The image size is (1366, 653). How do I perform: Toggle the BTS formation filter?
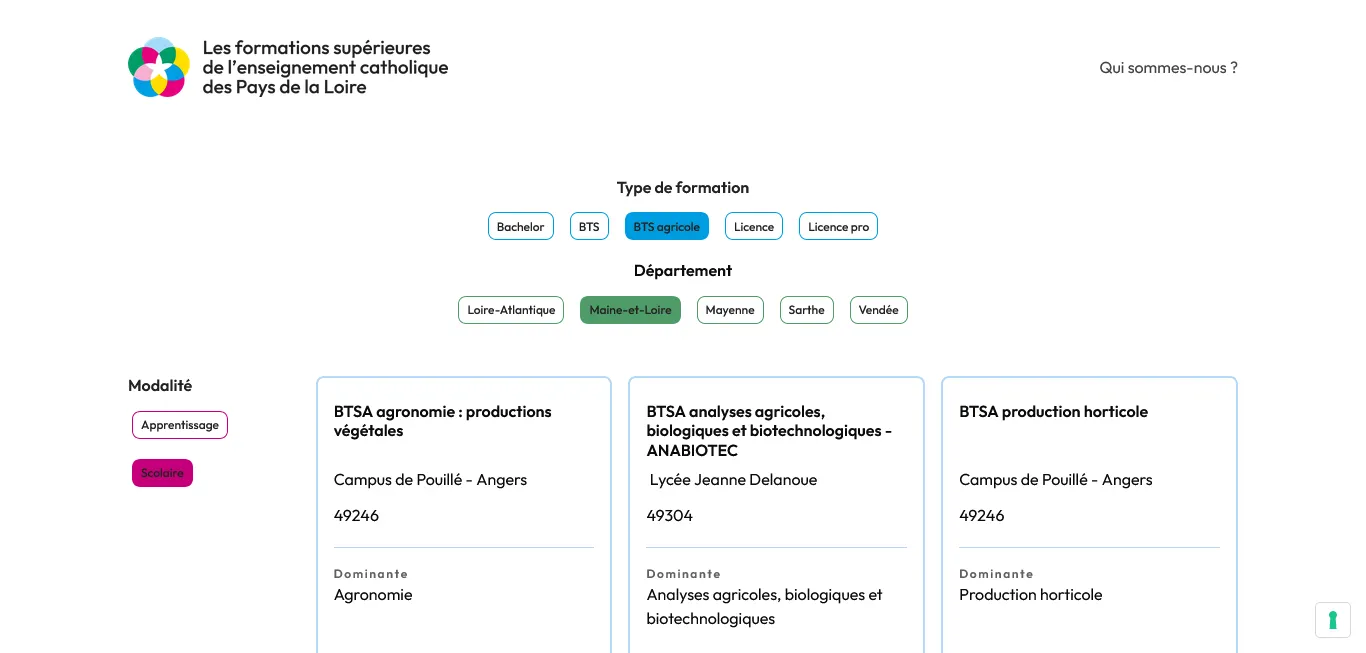(589, 226)
